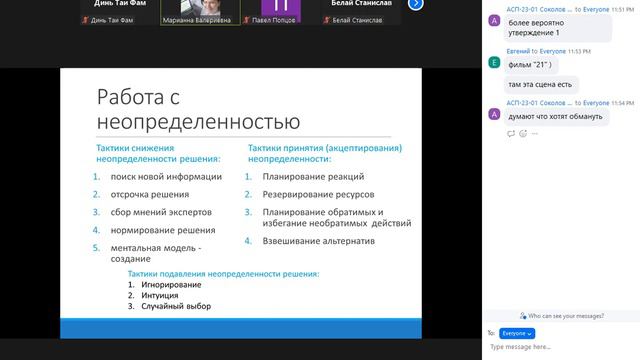Screen dimensions: 640x360
Task: Click Динь Тай Фам's muted microphone icon
Action: coord(85,20)
